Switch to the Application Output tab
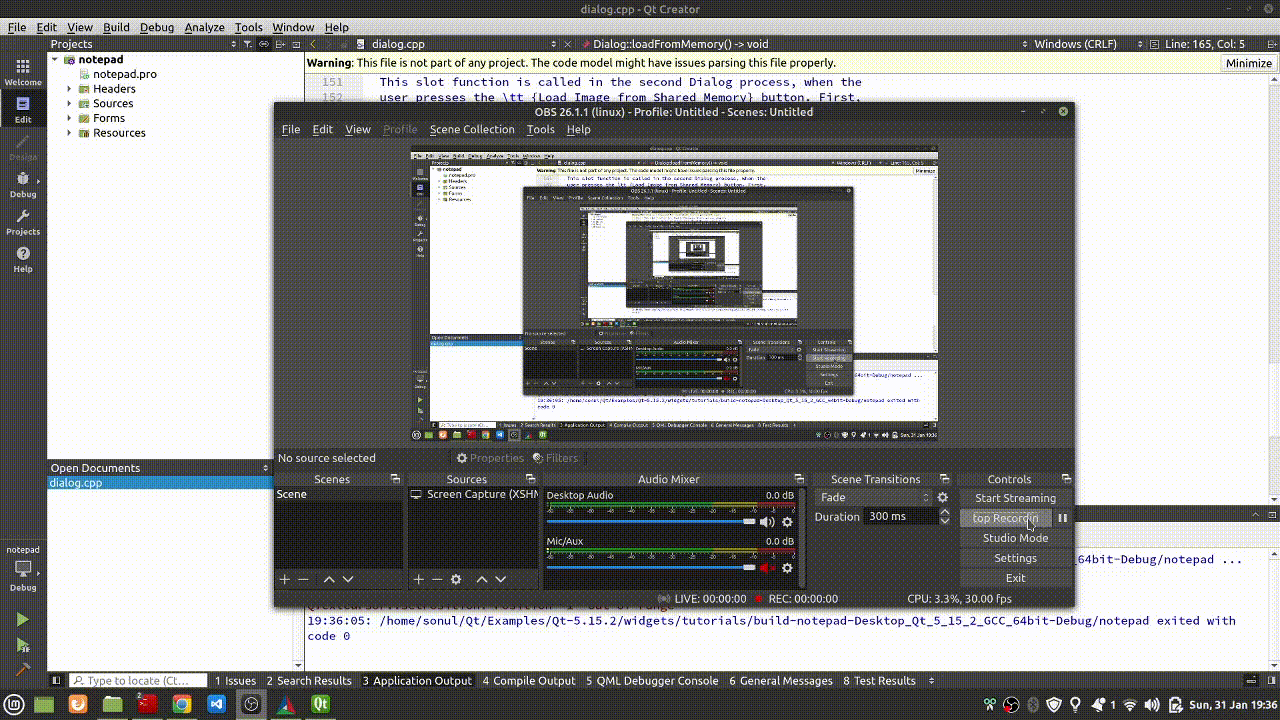Screen dimensions: 1280x720 417,680
